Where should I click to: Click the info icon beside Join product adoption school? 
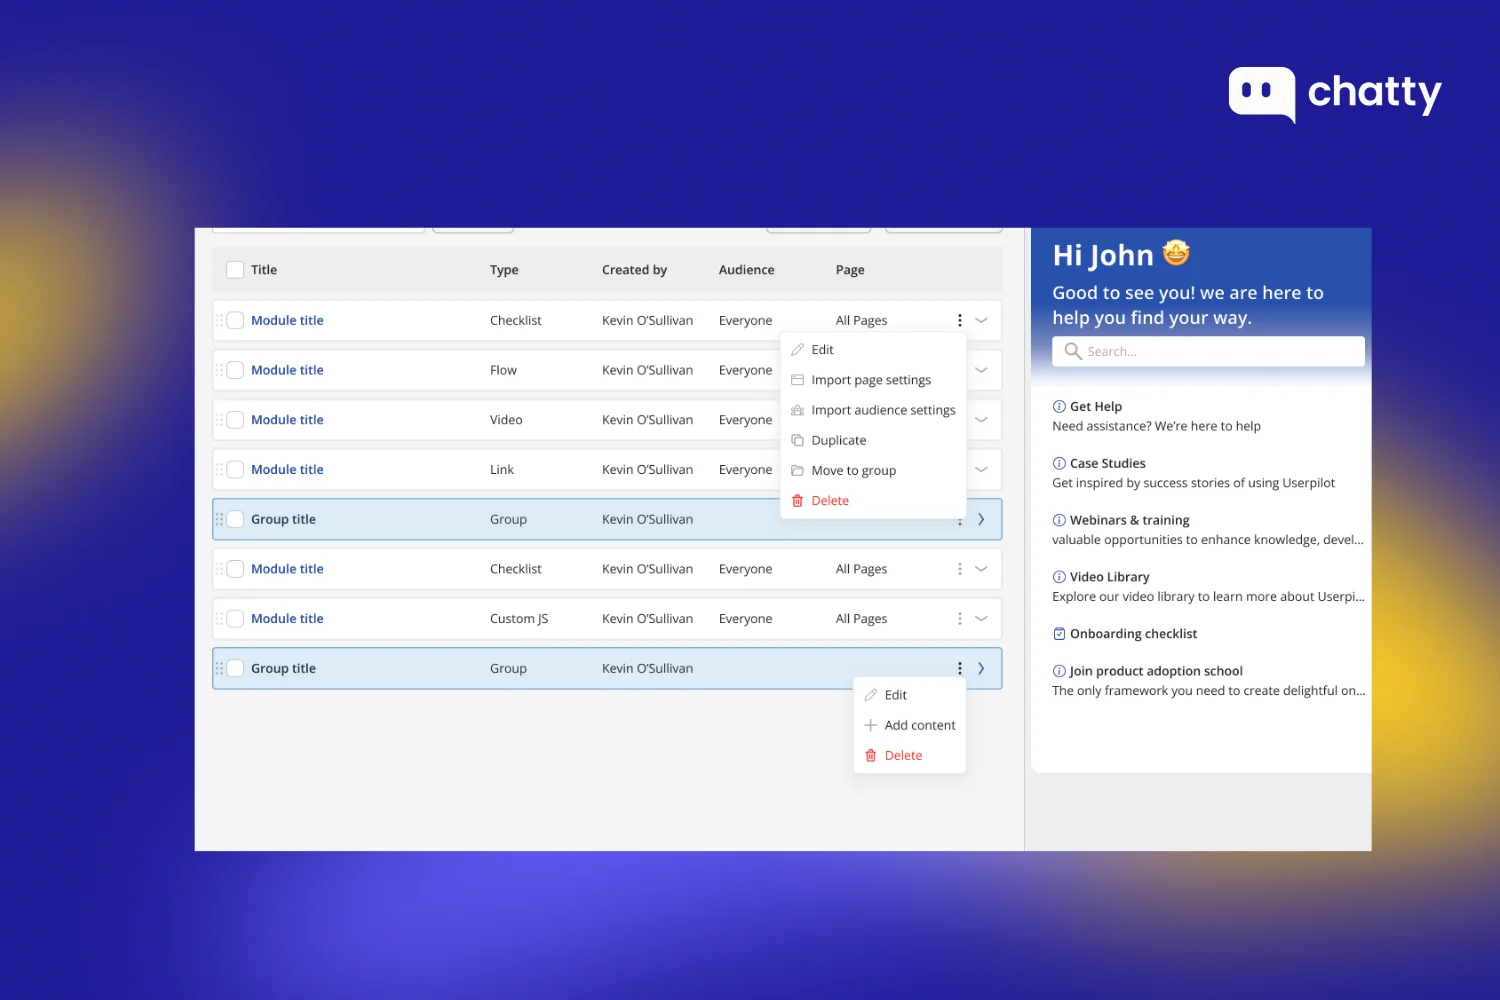click(x=1059, y=671)
